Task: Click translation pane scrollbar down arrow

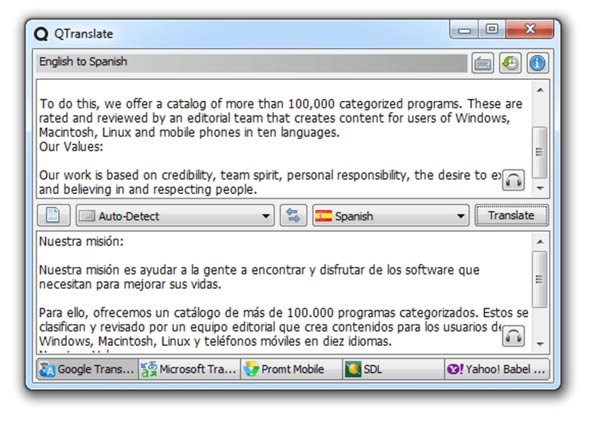Action: pyautogui.click(x=540, y=344)
